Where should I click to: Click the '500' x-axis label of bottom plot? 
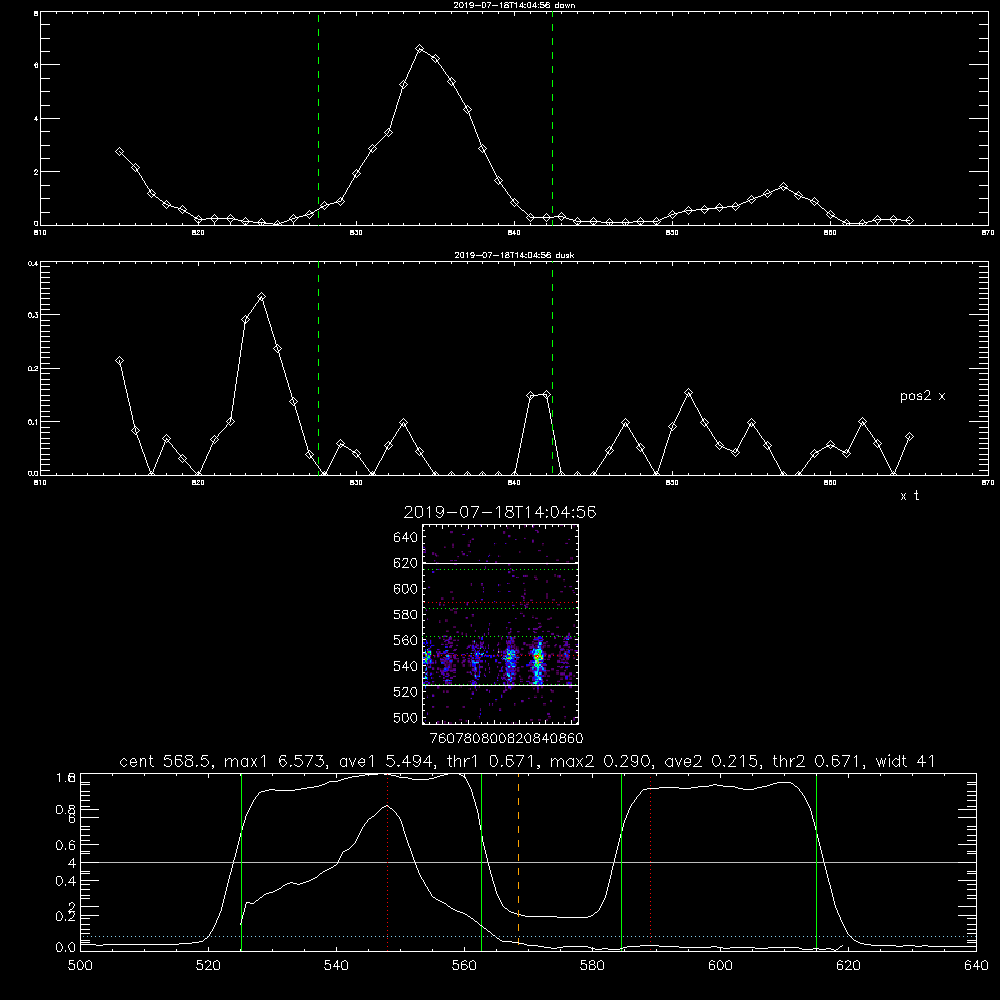pos(80,966)
